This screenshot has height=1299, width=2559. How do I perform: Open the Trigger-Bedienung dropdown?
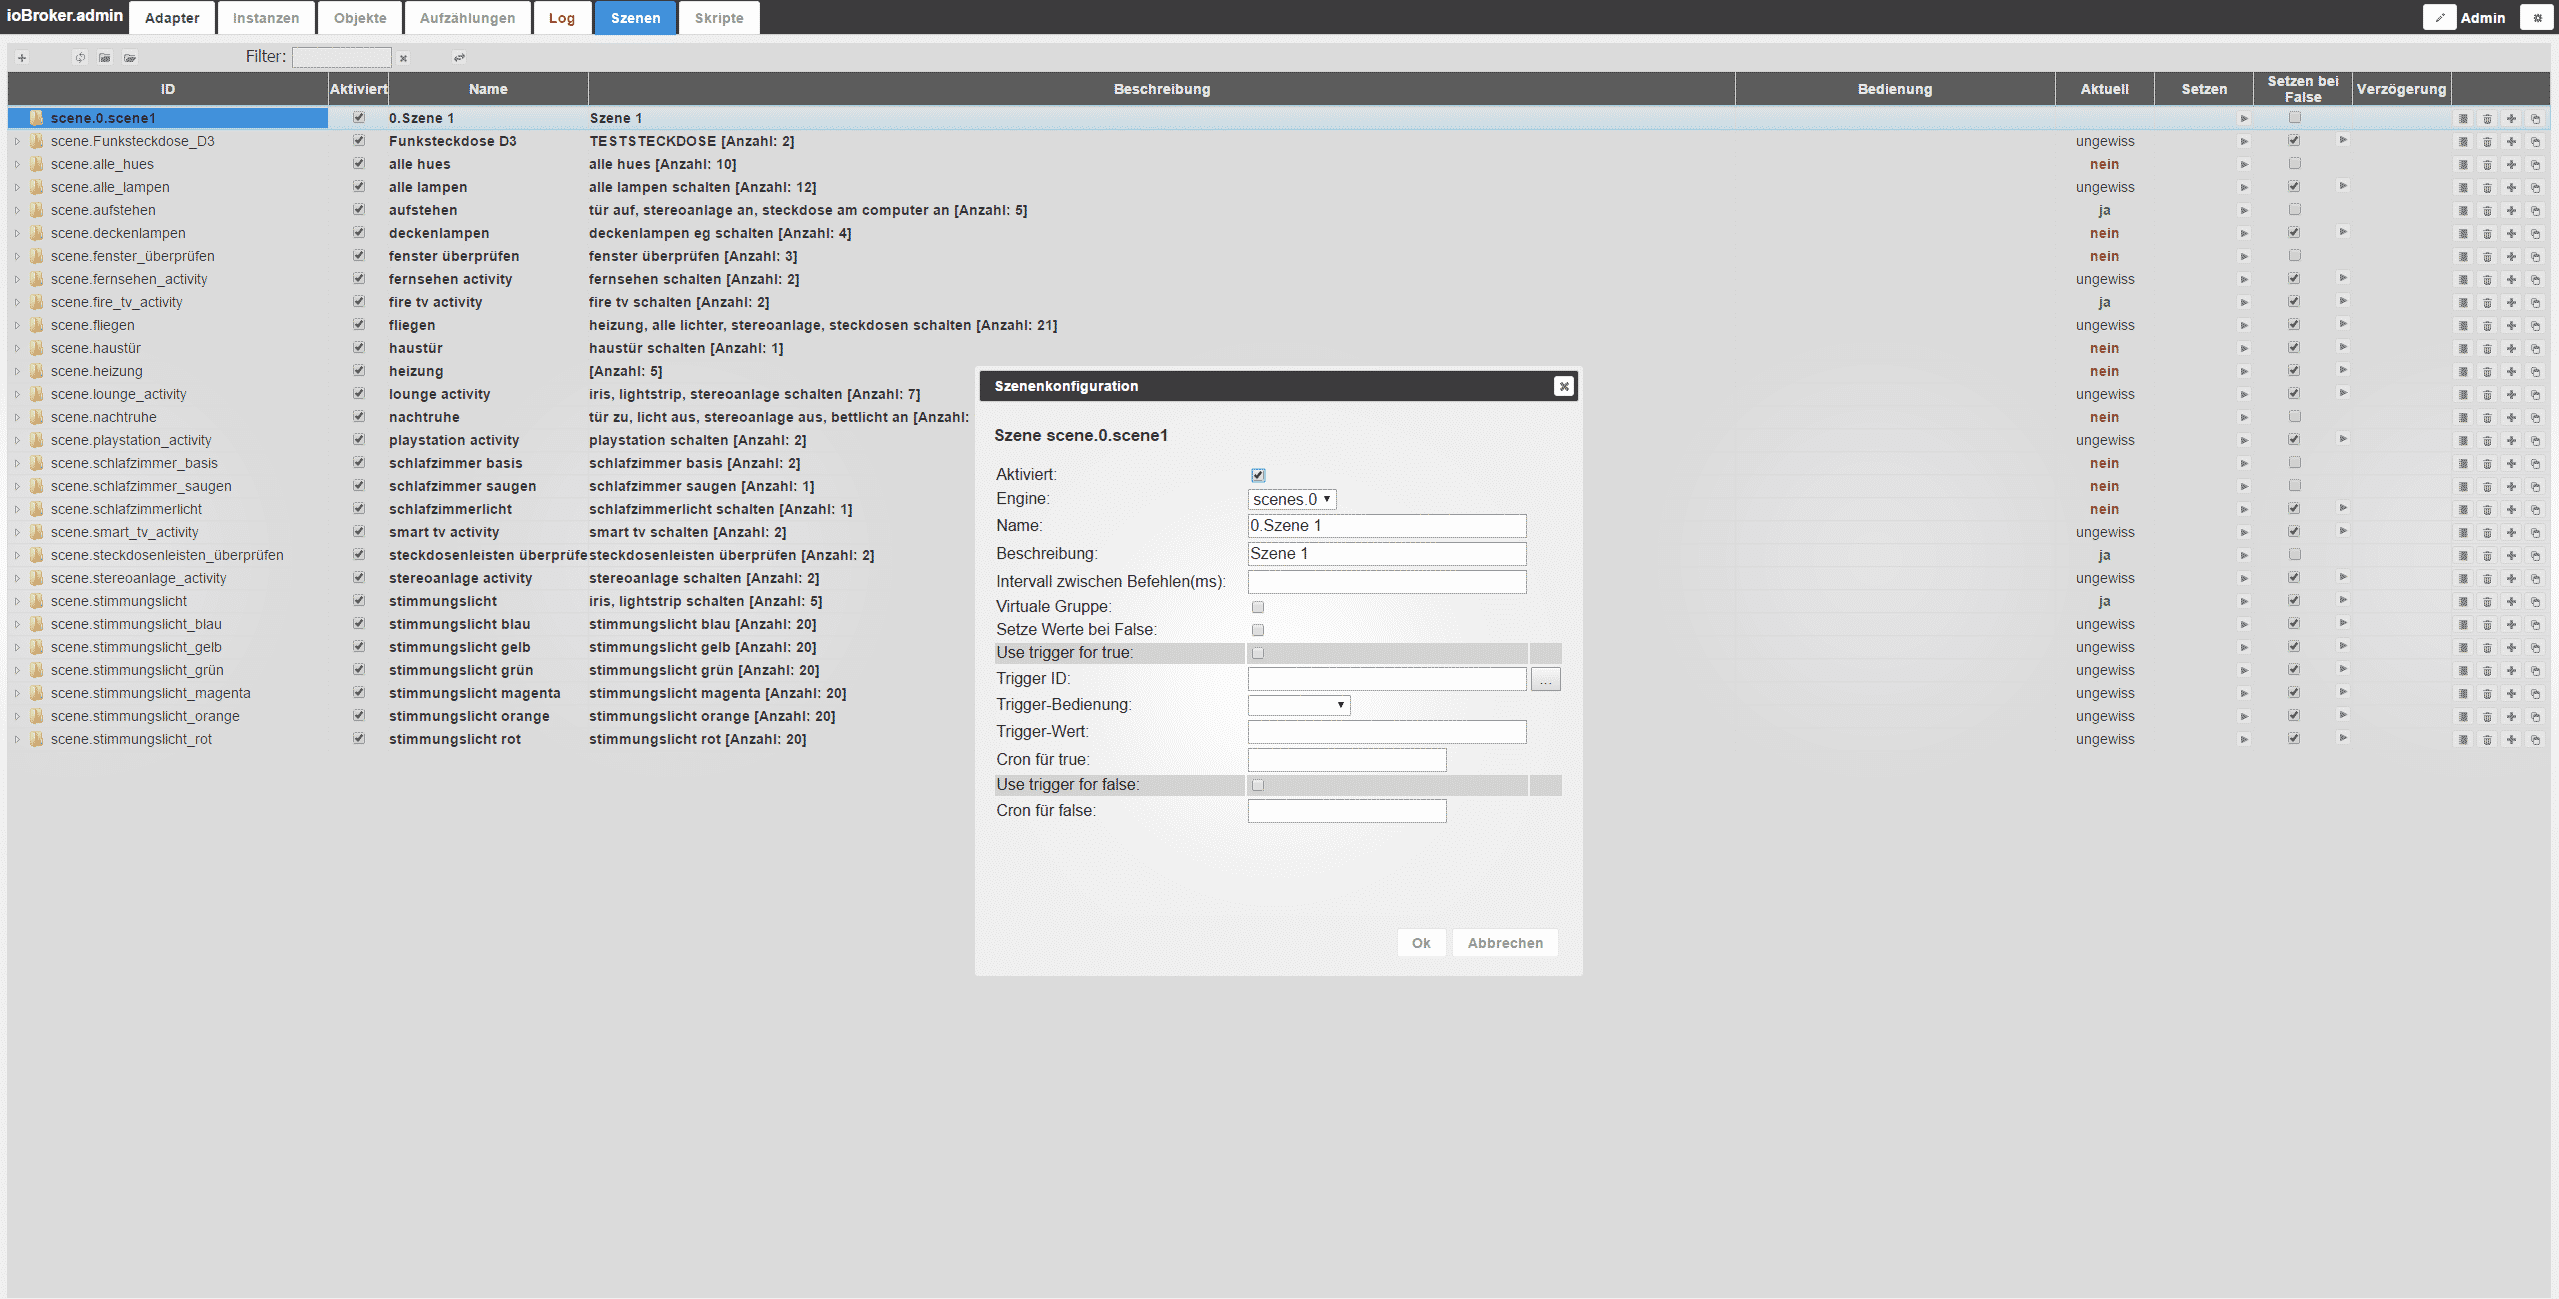coord(1298,705)
